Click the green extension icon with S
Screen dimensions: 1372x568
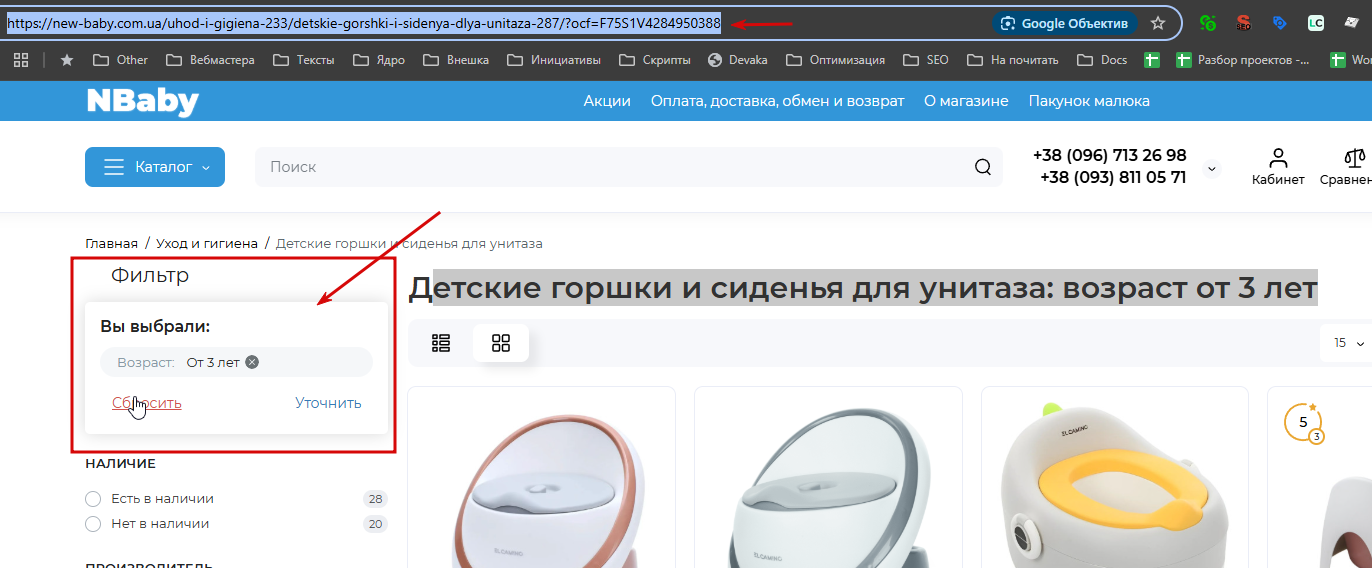[1208, 23]
